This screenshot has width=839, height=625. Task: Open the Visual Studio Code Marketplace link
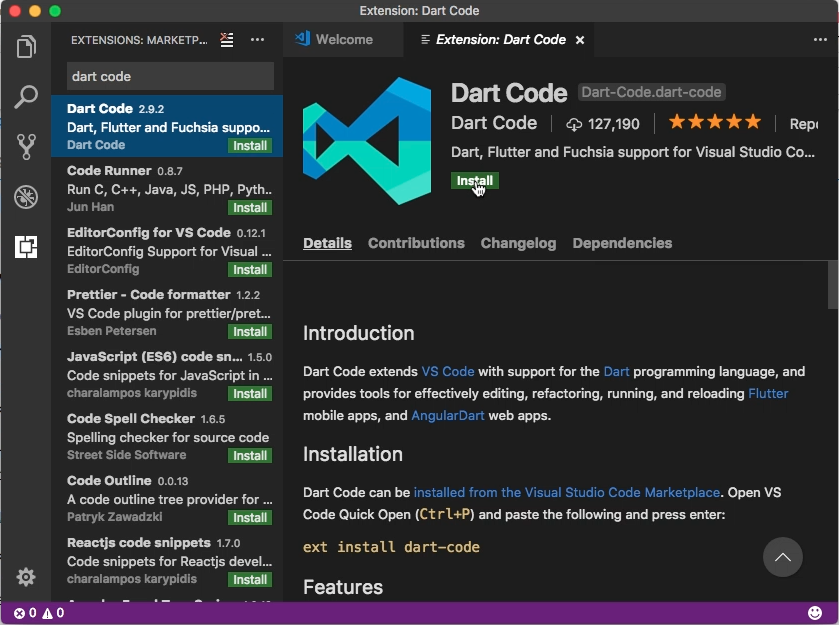pos(567,492)
